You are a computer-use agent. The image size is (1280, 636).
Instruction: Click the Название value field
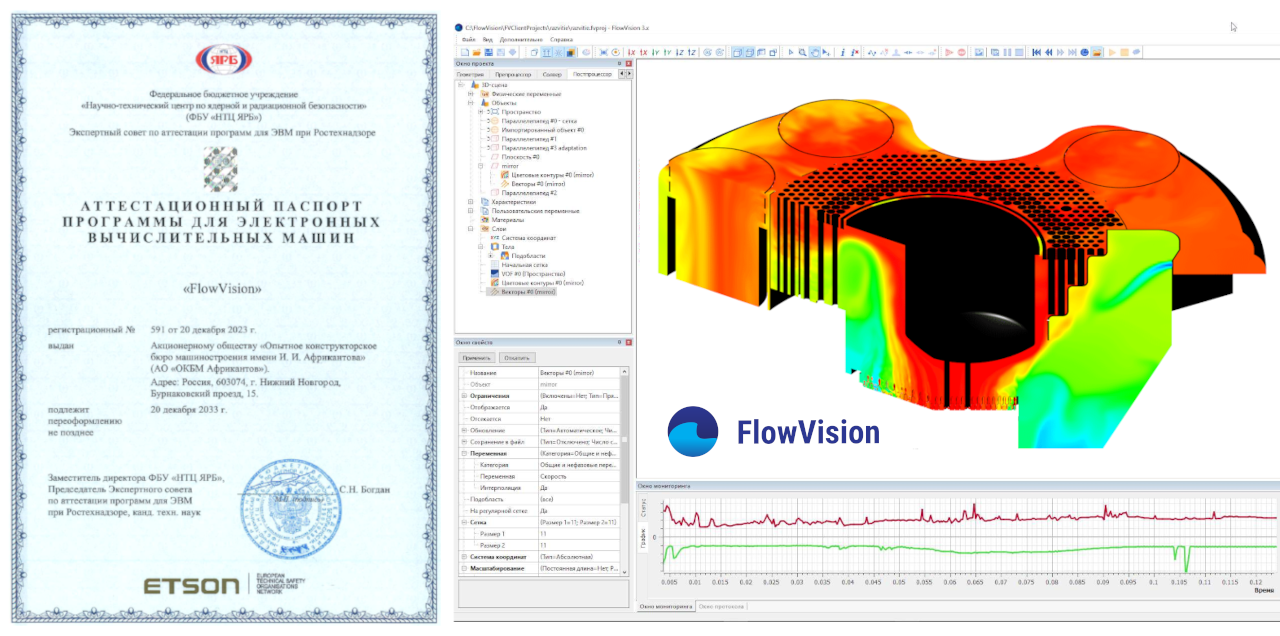(577, 372)
